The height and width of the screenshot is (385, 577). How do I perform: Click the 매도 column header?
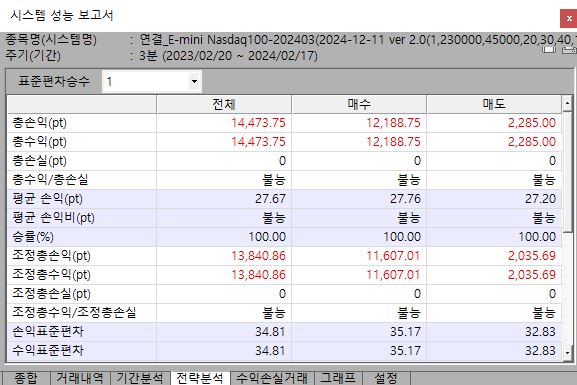click(x=494, y=104)
